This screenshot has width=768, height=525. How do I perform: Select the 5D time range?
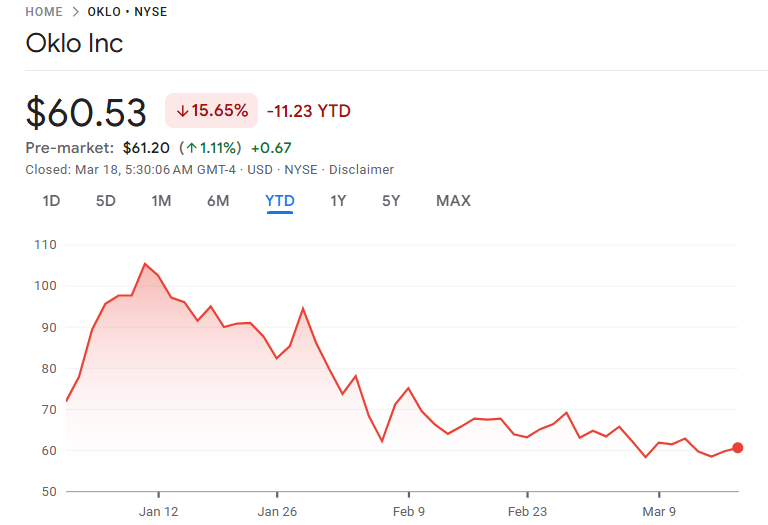tap(106, 201)
